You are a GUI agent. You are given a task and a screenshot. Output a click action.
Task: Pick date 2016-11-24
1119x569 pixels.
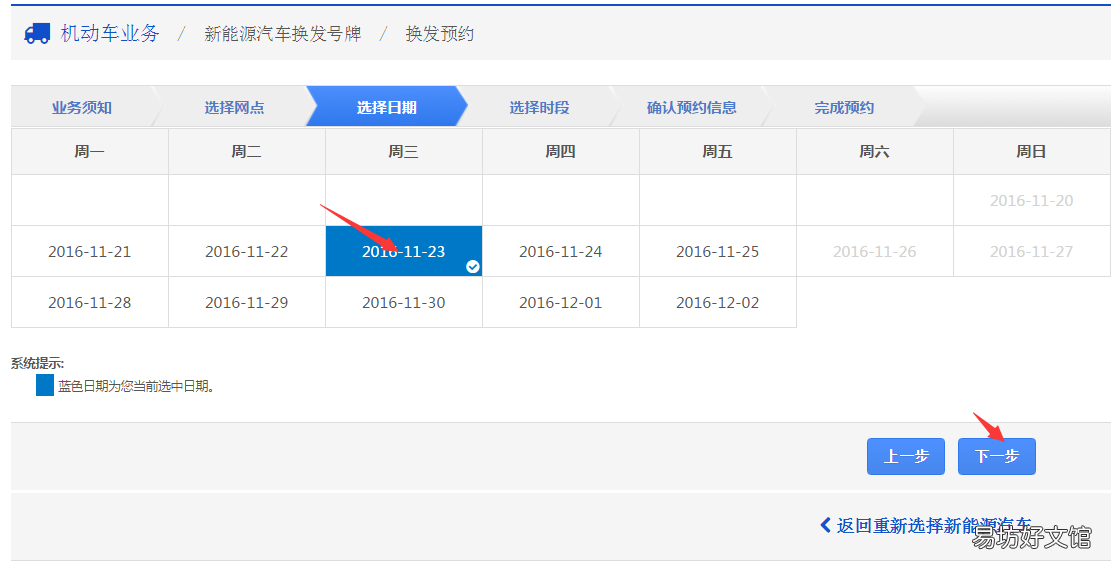[x=561, y=251]
